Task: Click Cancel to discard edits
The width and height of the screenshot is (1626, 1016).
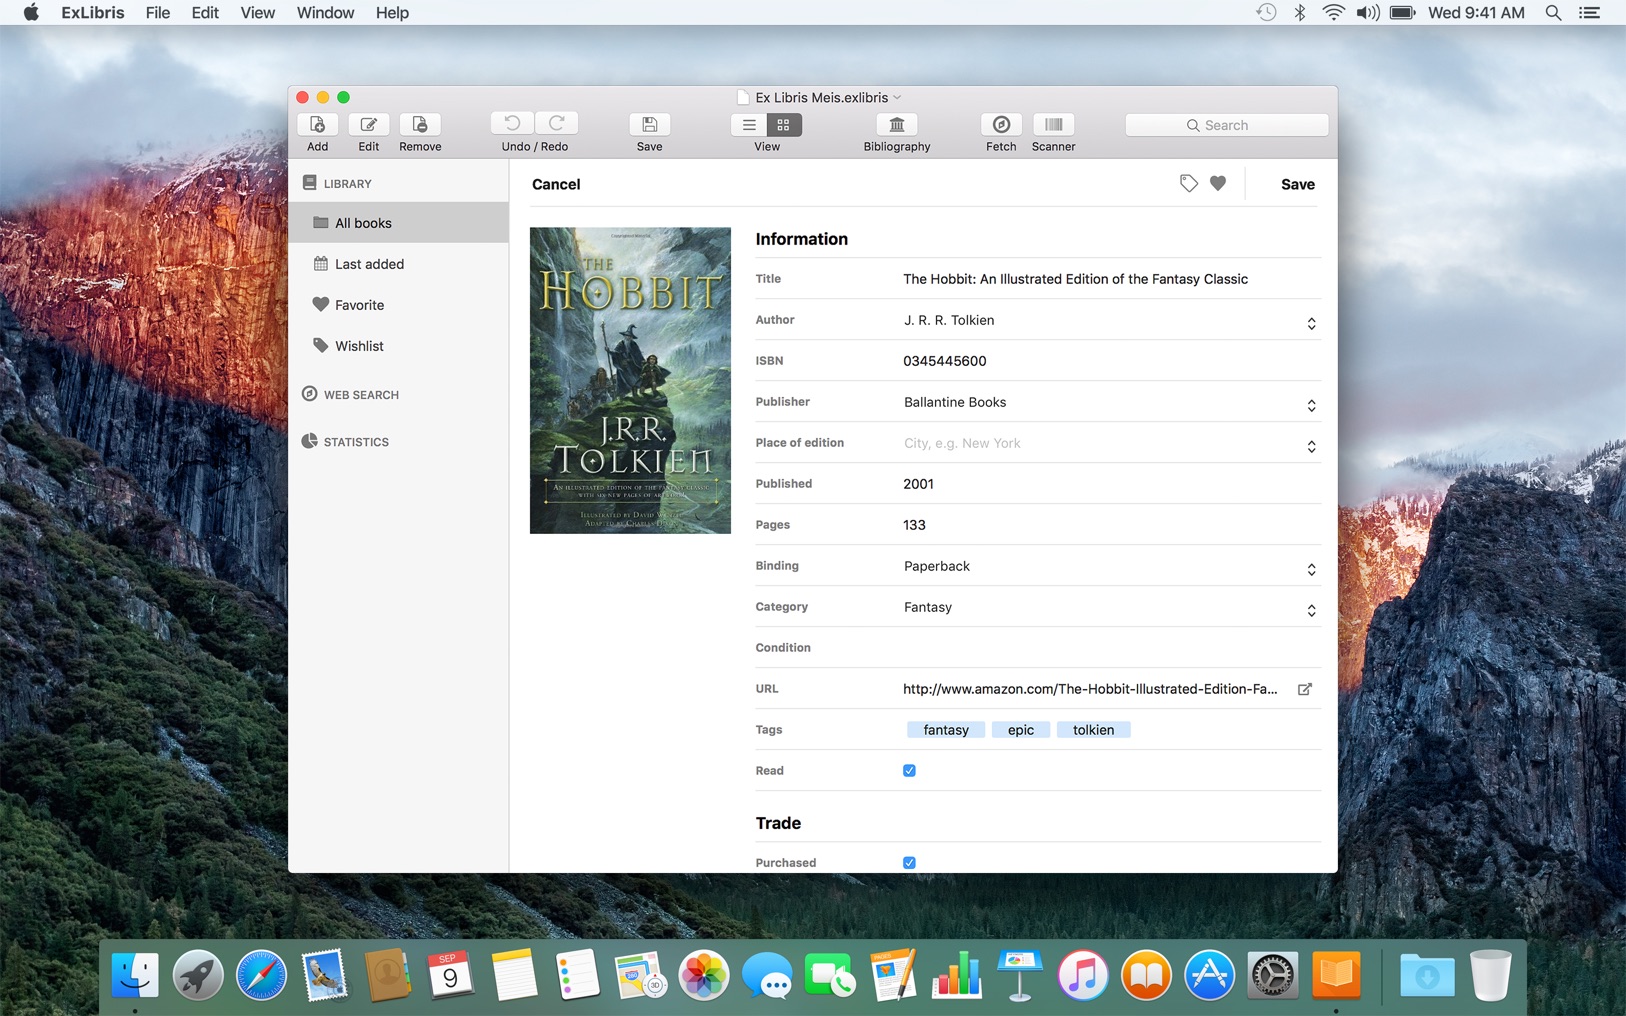Action: [556, 185]
